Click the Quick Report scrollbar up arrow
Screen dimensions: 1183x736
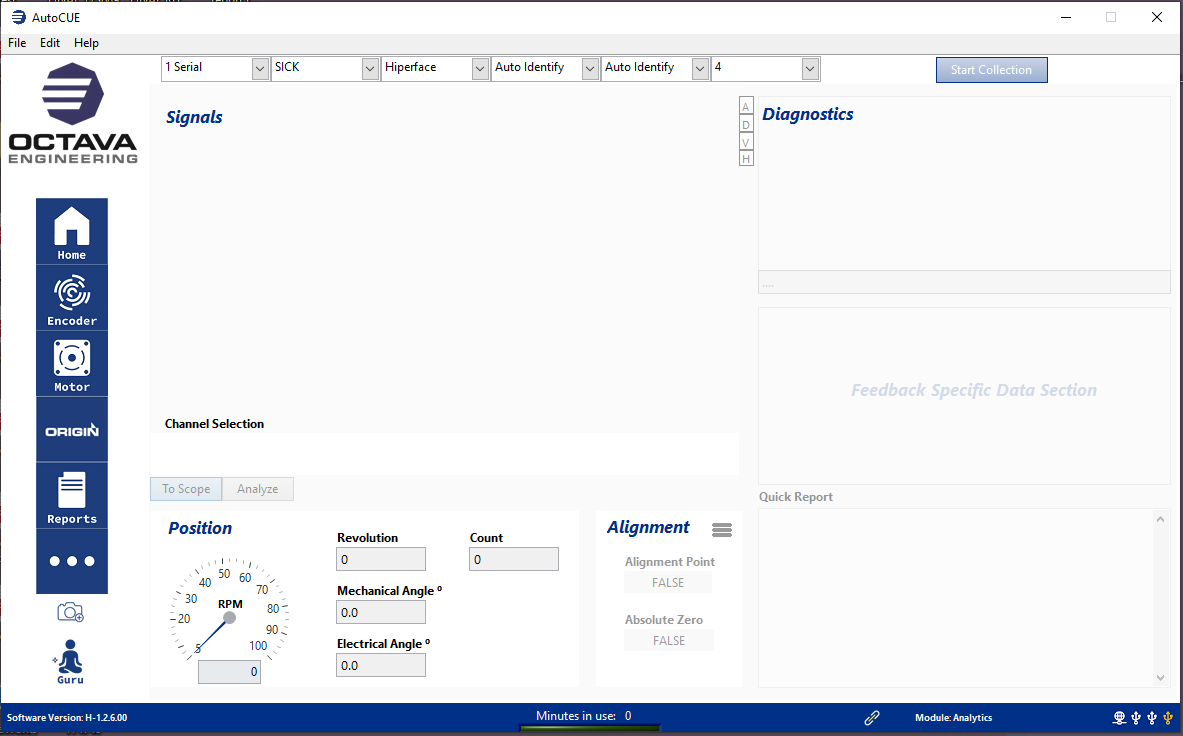1160,519
